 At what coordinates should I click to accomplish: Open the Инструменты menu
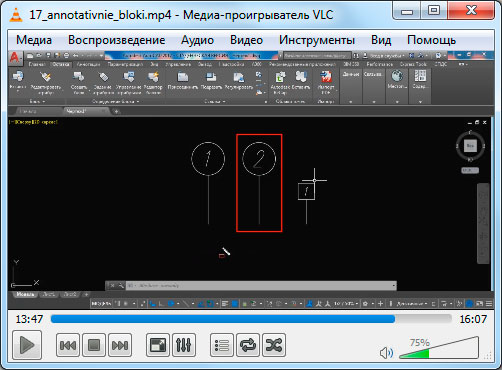click(x=317, y=40)
